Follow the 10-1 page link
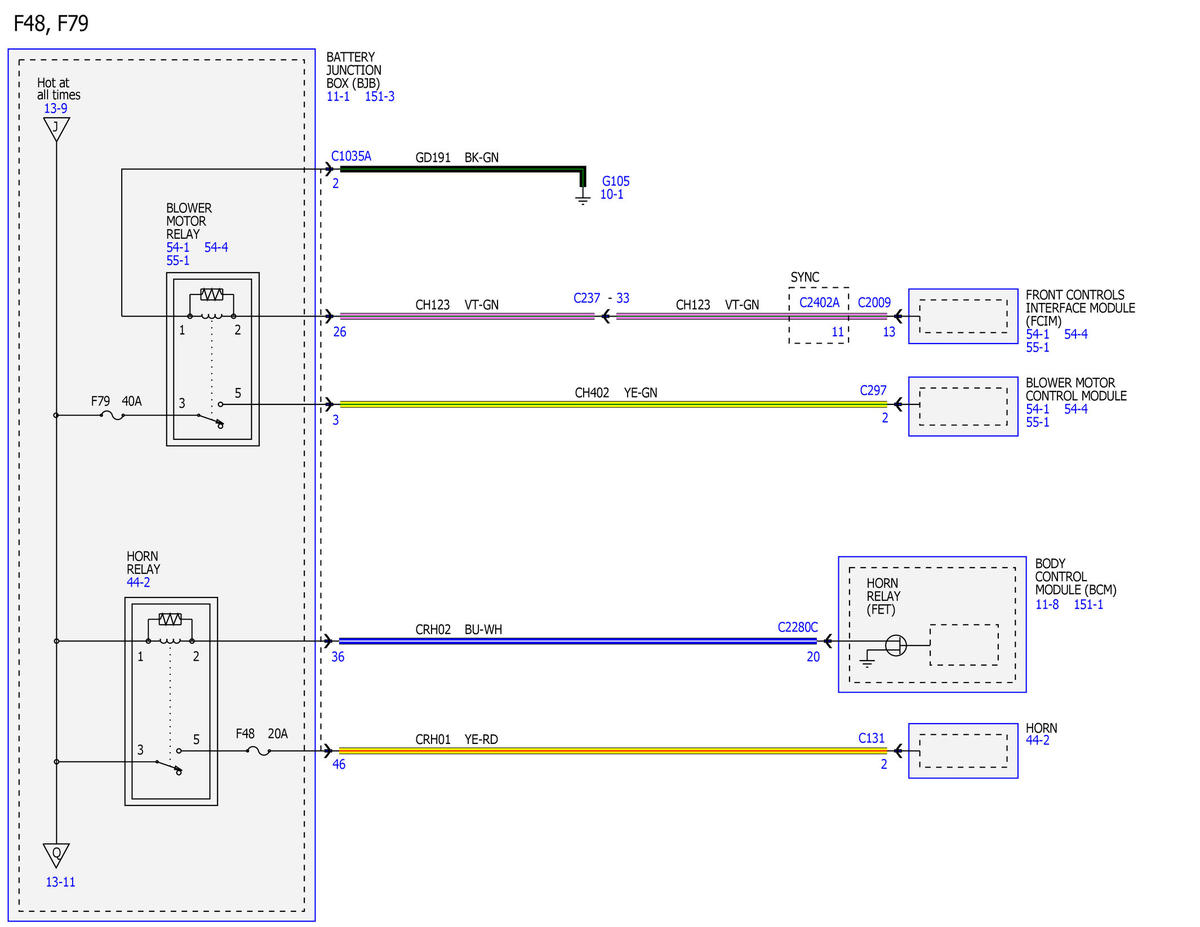Viewport: 1200px width, 927px height. click(612, 194)
